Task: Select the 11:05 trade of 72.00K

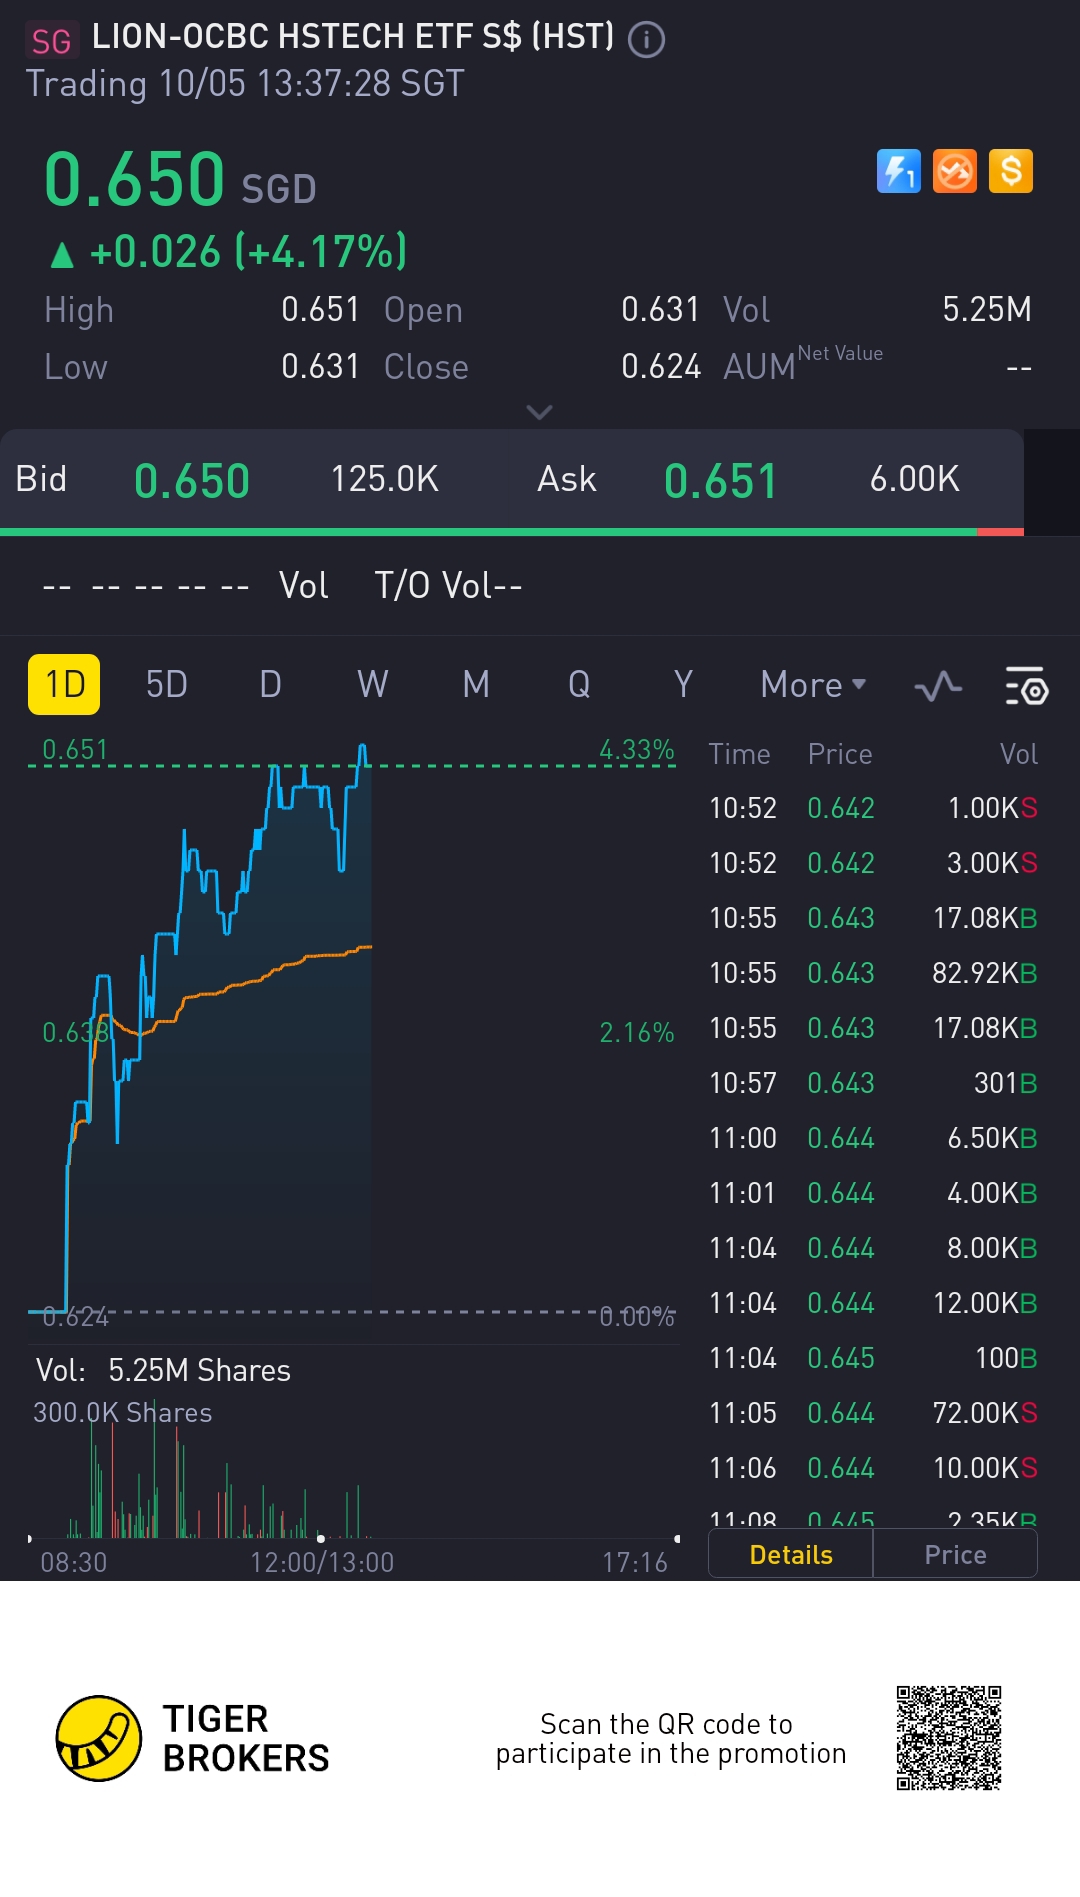Action: click(873, 1413)
